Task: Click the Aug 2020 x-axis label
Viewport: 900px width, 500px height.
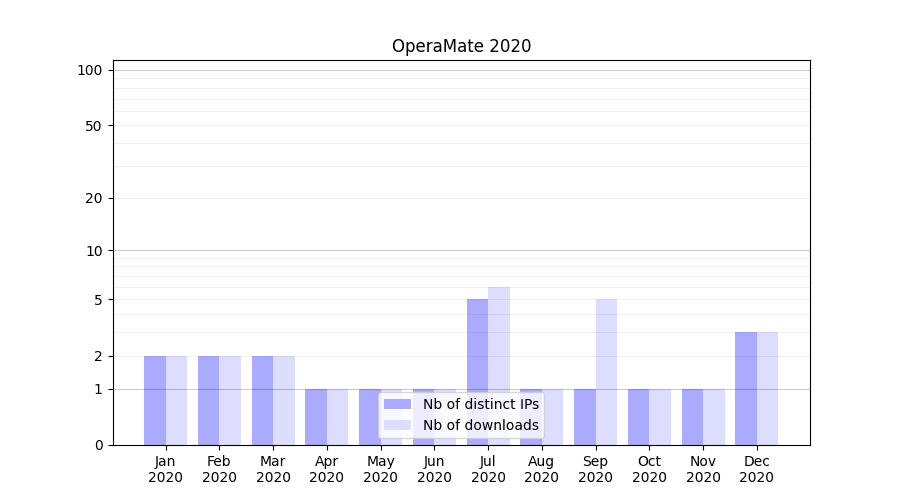Action: 542,469
